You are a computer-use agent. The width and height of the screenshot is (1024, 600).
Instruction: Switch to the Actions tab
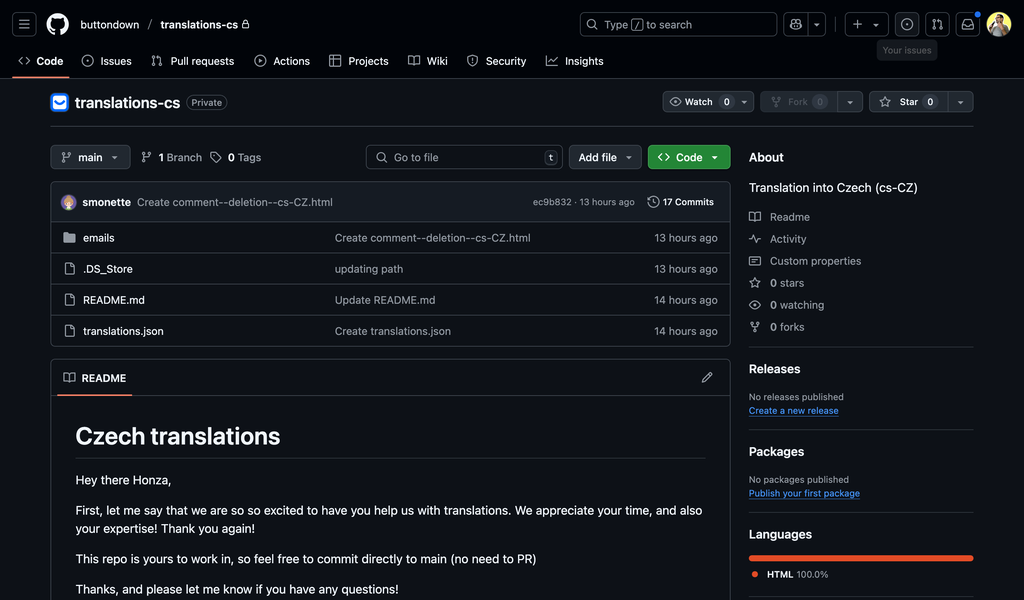coord(282,61)
